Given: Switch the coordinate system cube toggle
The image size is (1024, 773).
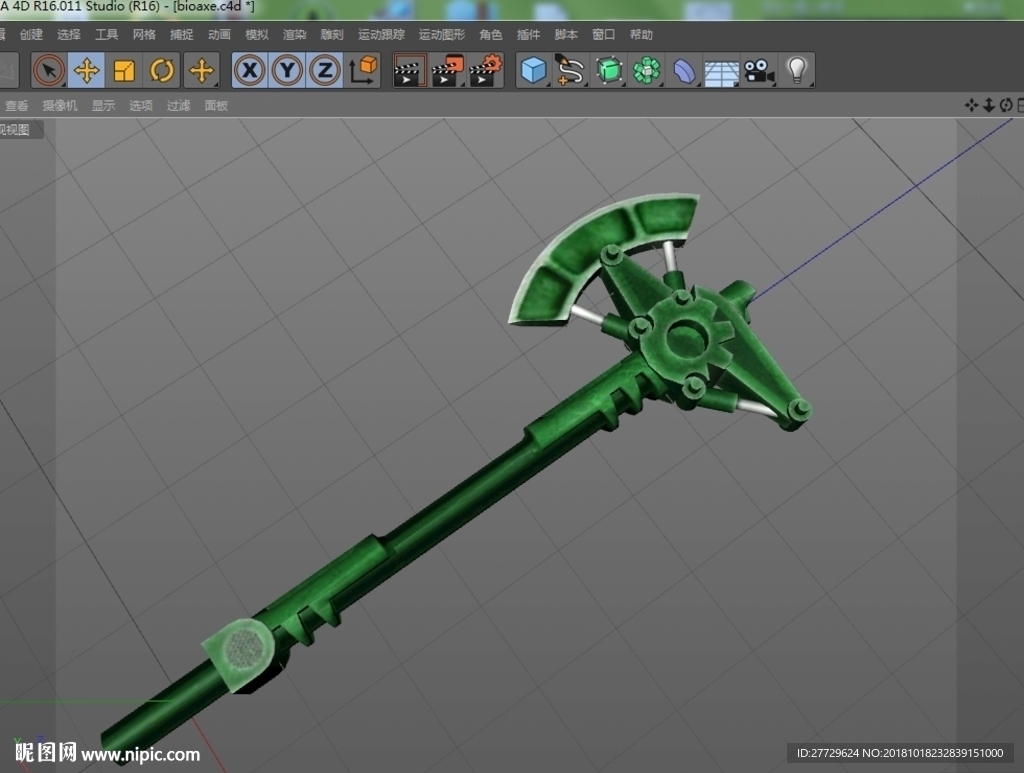Looking at the screenshot, I should [362, 71].
